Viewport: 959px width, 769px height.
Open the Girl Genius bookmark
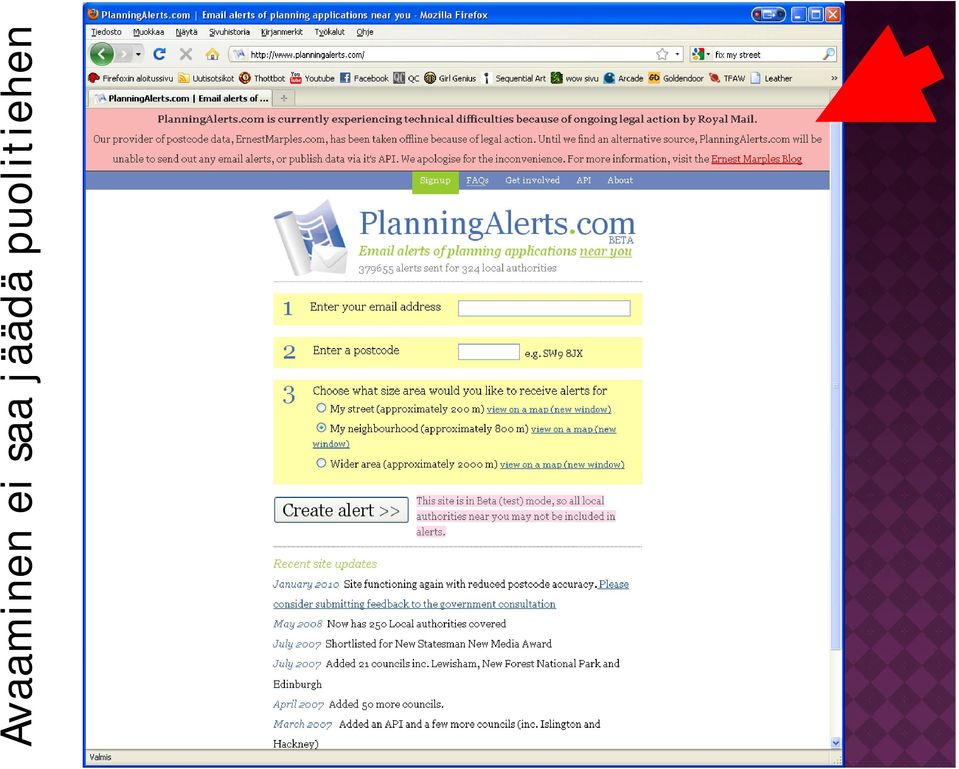(450, 78)
